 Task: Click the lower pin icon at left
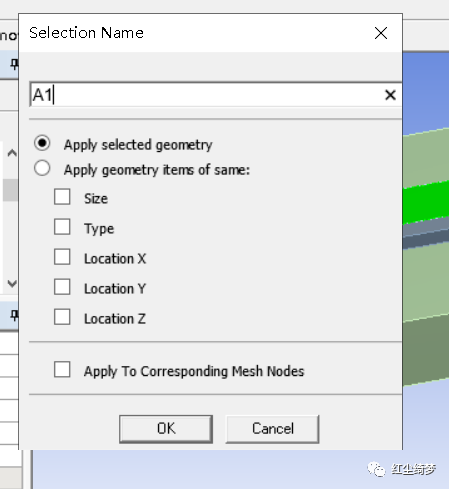pos(14,315)
